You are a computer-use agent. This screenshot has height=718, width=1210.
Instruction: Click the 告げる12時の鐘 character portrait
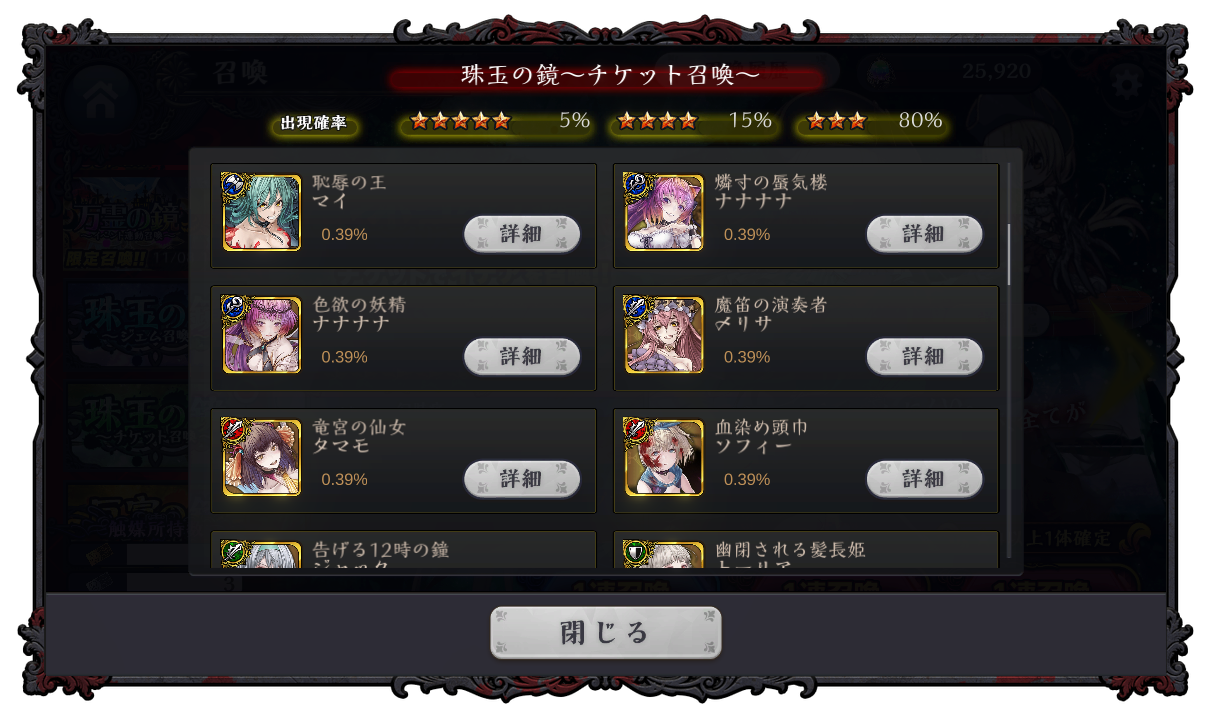pos(262,554)
